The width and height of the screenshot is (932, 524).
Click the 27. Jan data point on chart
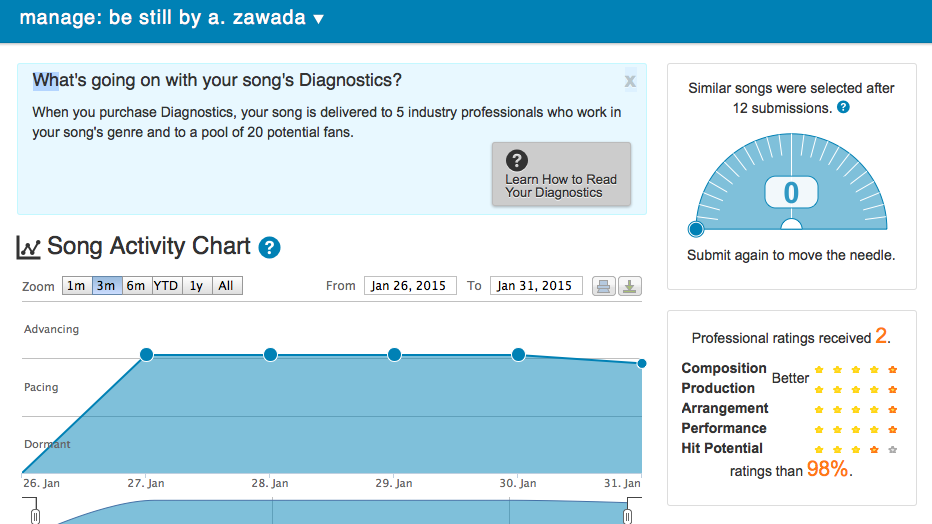[x=146, y=355]
